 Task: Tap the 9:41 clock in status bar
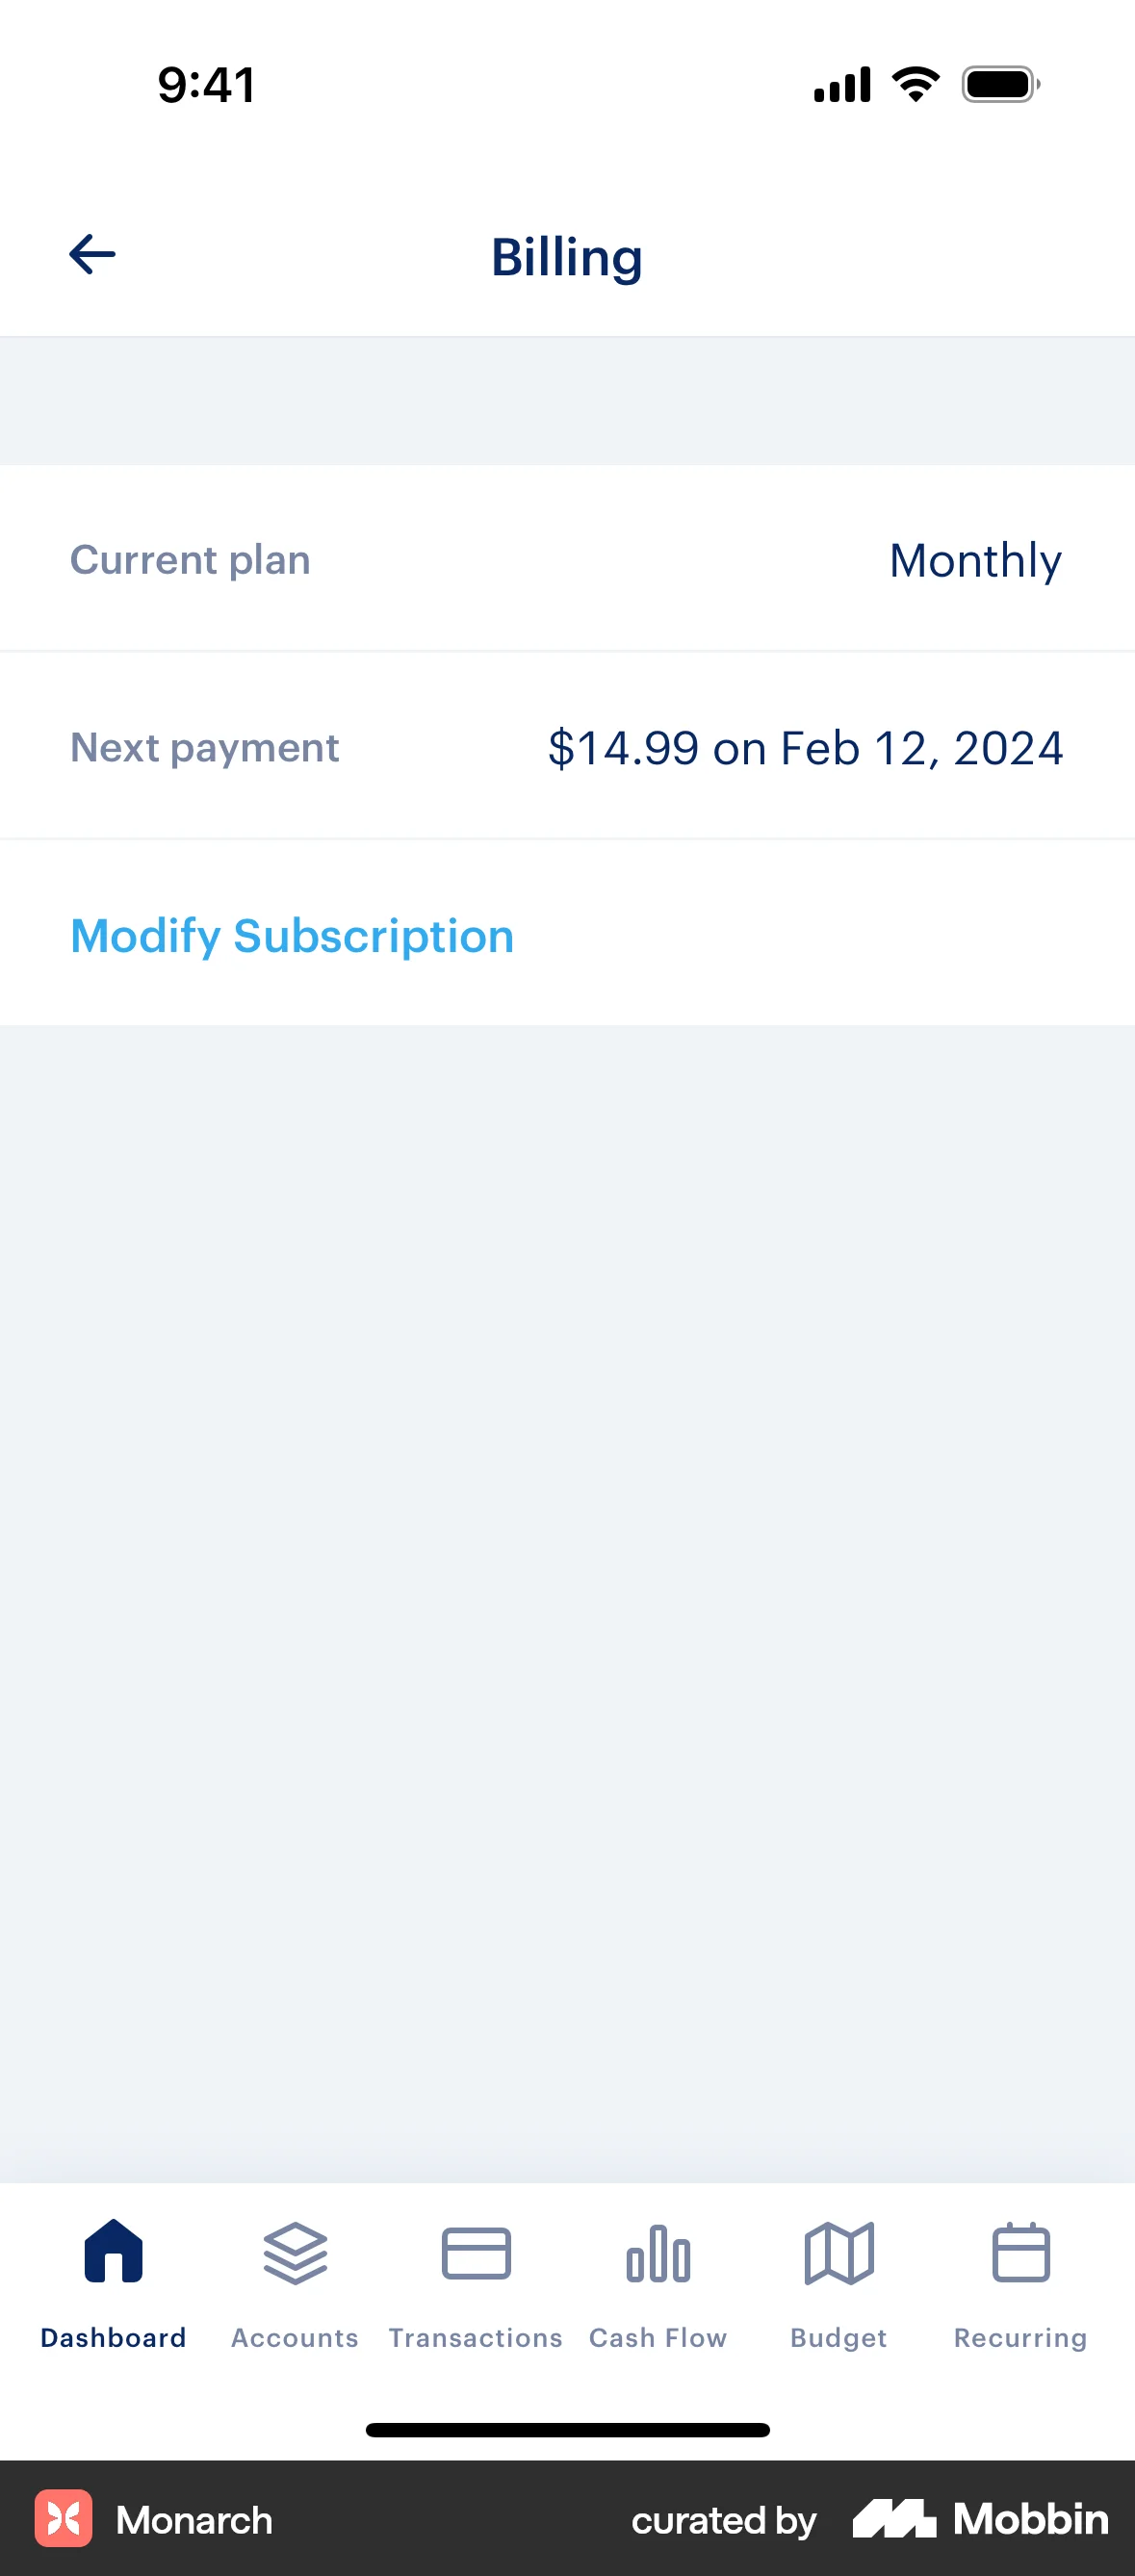(x=207, y=85)
